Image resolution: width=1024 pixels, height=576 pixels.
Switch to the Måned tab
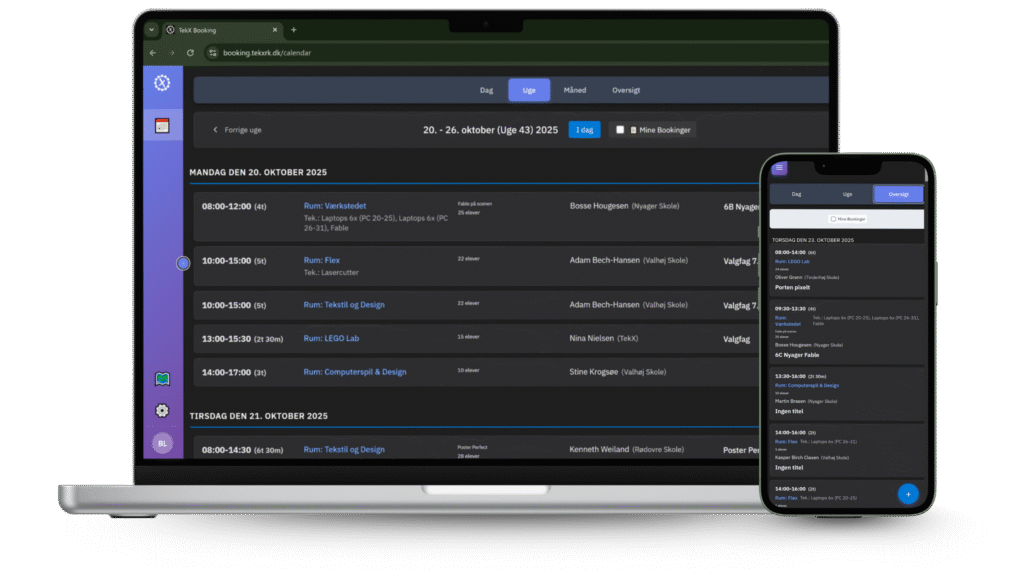click(x=575, y=89)
